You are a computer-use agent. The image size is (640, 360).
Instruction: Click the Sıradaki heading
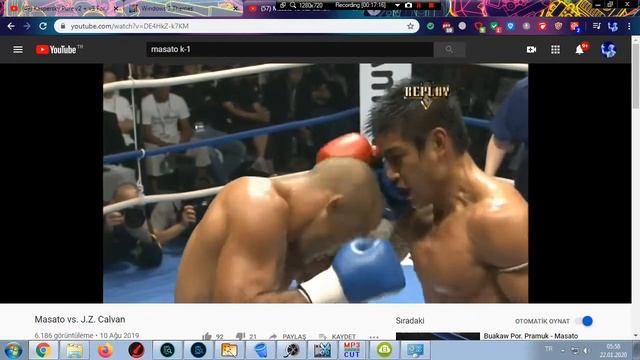tap(410, 321)
